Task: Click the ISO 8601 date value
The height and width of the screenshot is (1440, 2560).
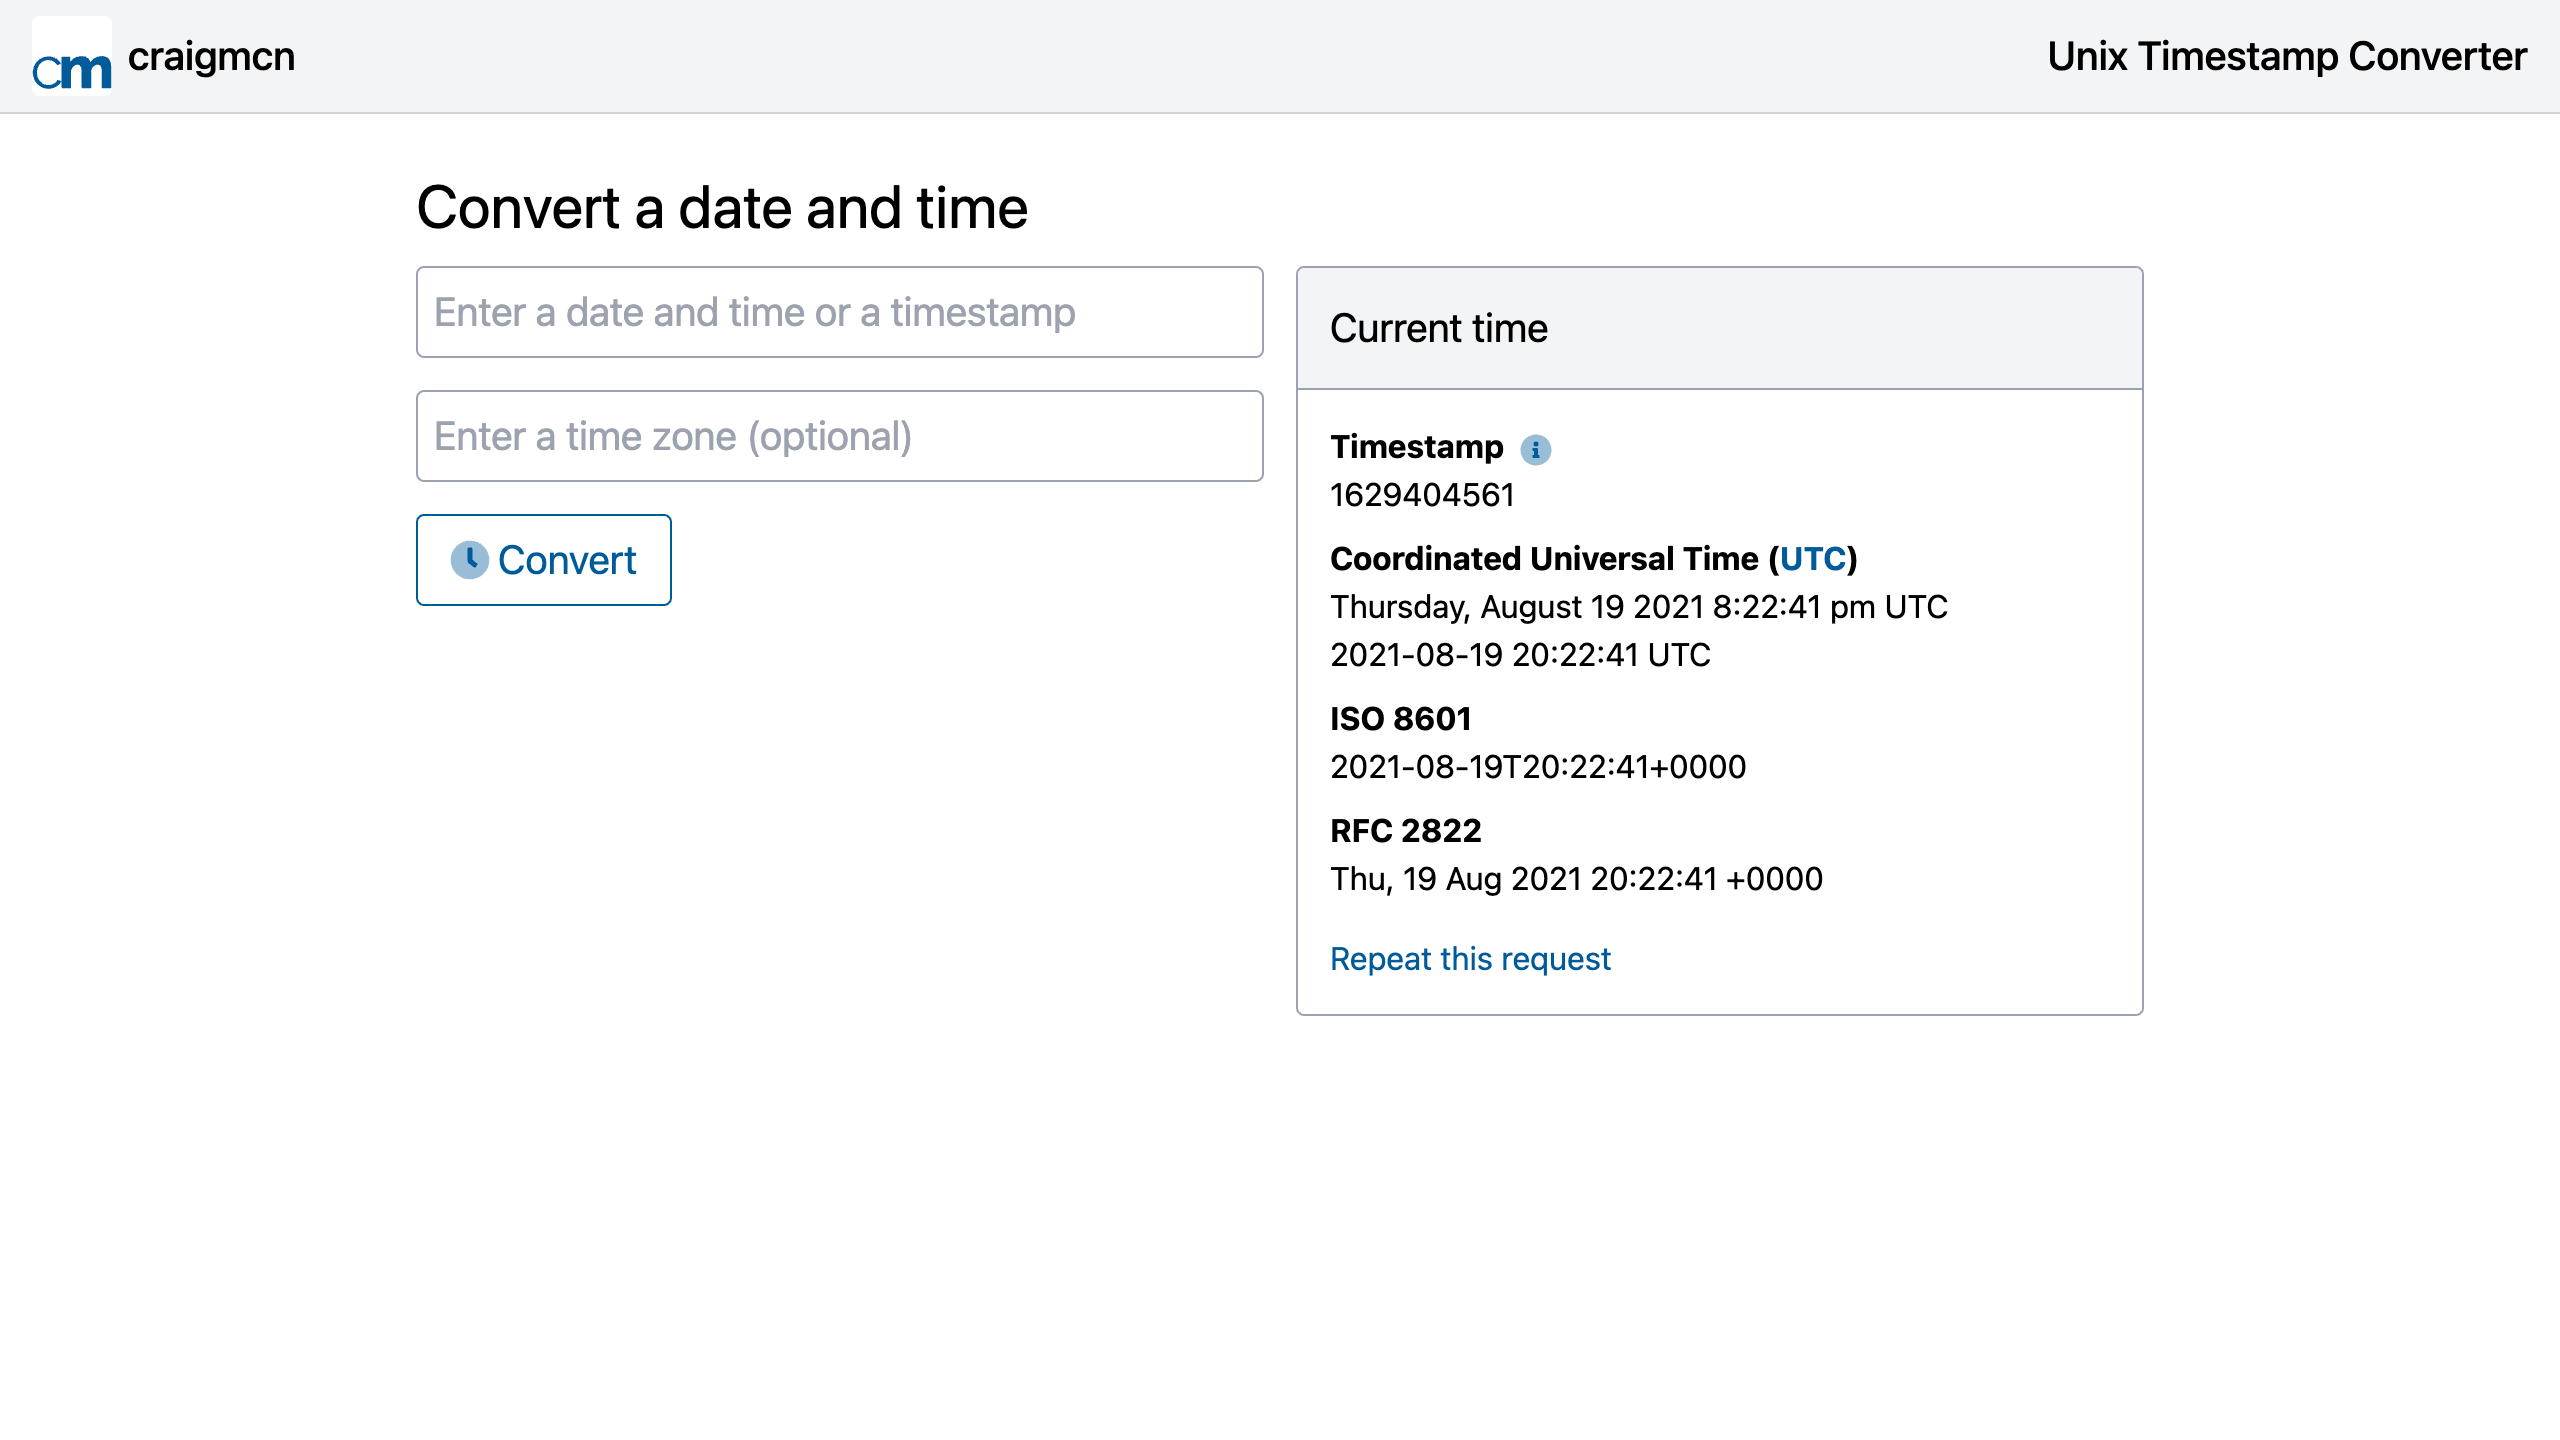Action: click(x=1538, y=766)
